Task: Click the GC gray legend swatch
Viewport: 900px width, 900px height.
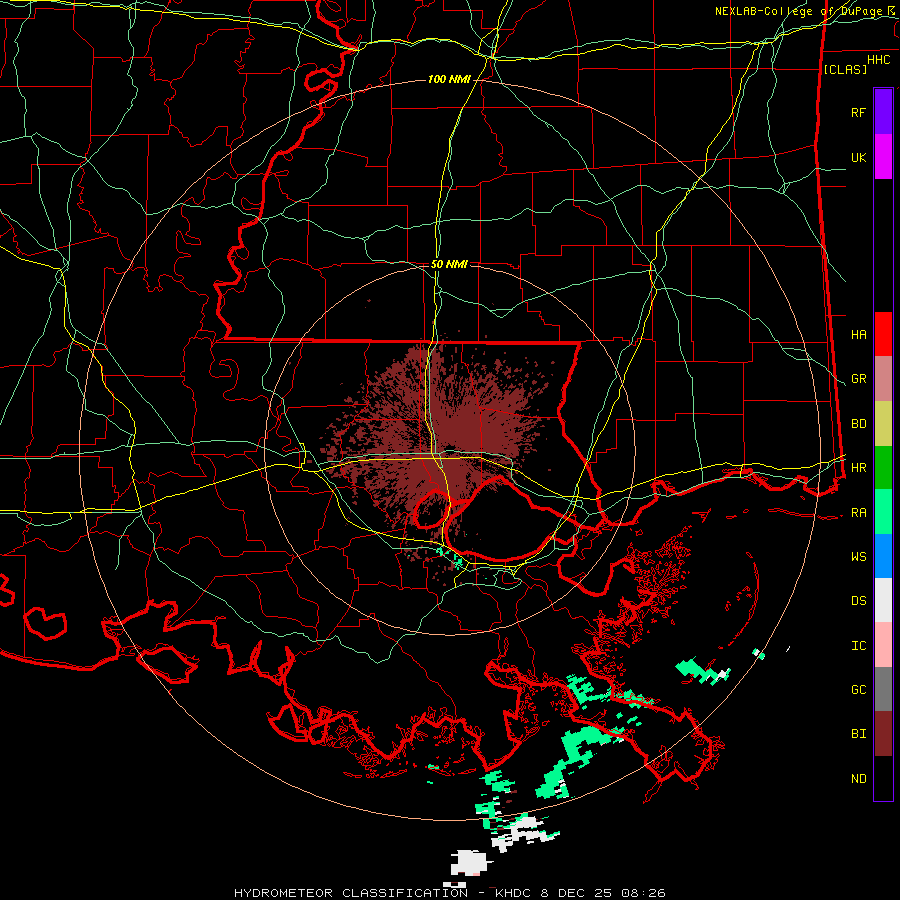Action: coord(883,689)
